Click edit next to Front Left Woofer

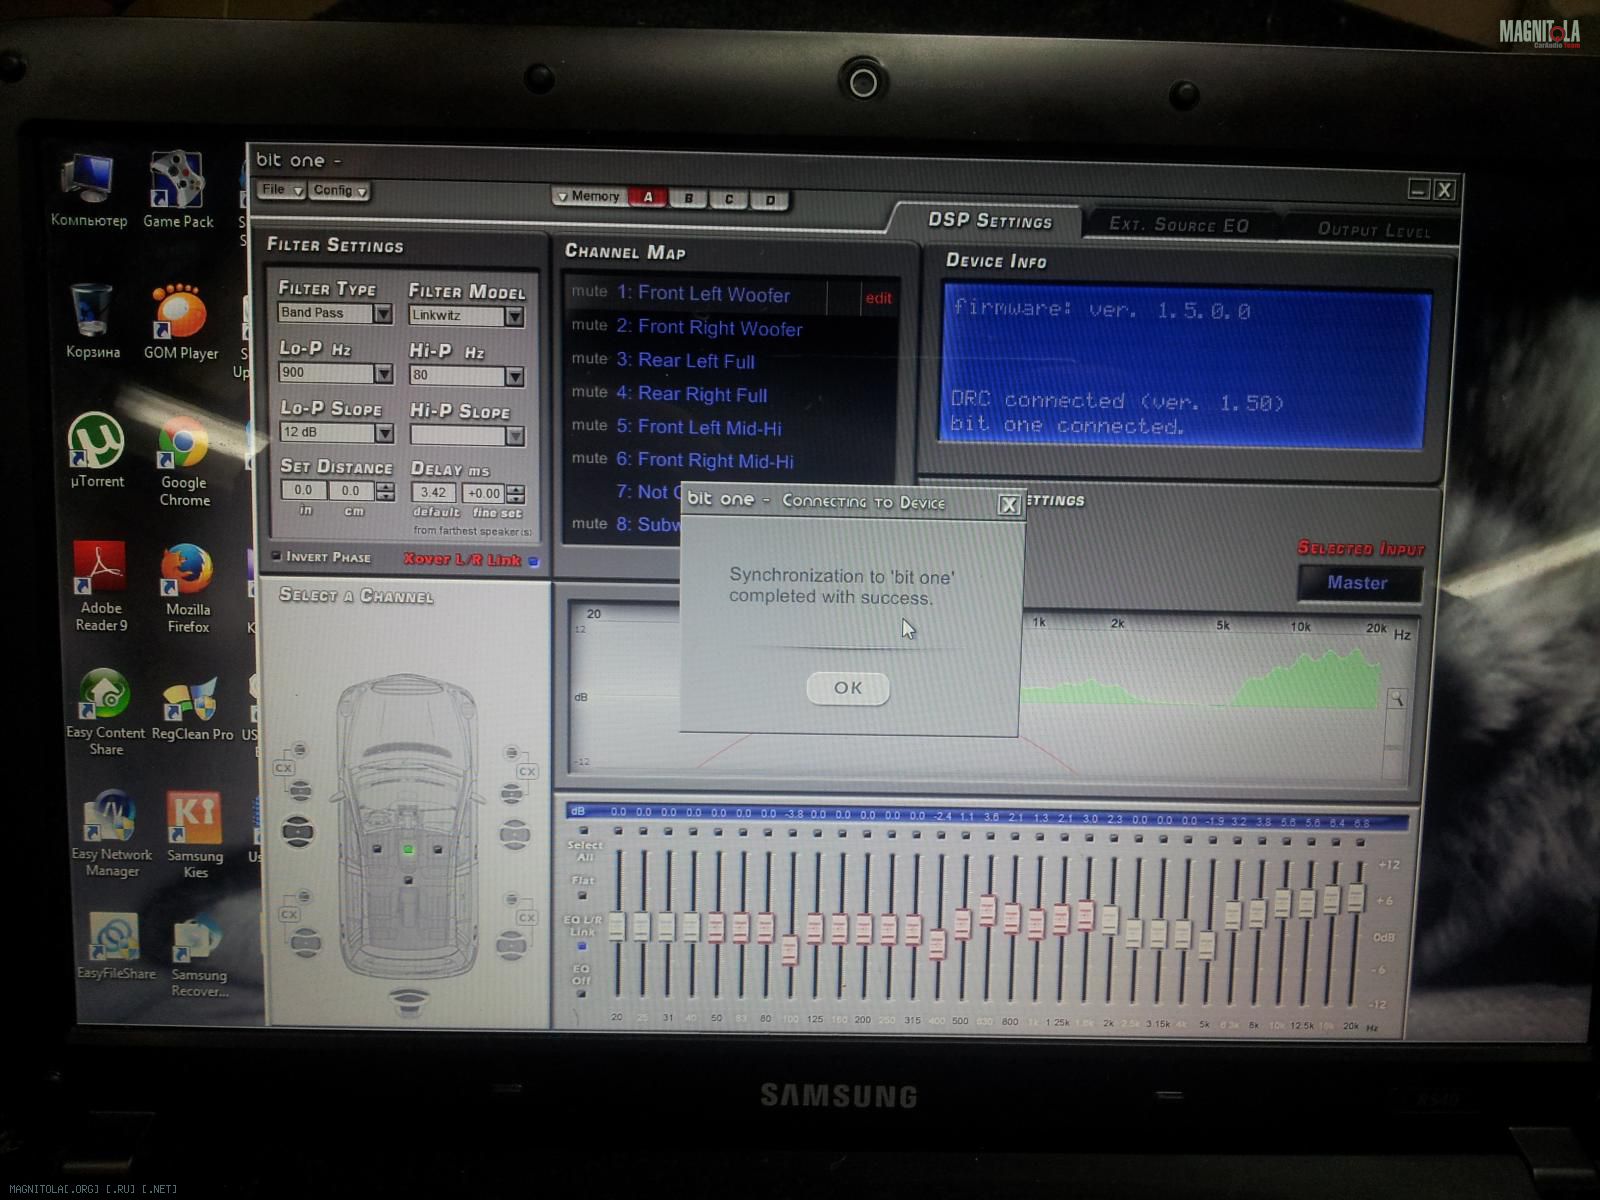(878, 298)
